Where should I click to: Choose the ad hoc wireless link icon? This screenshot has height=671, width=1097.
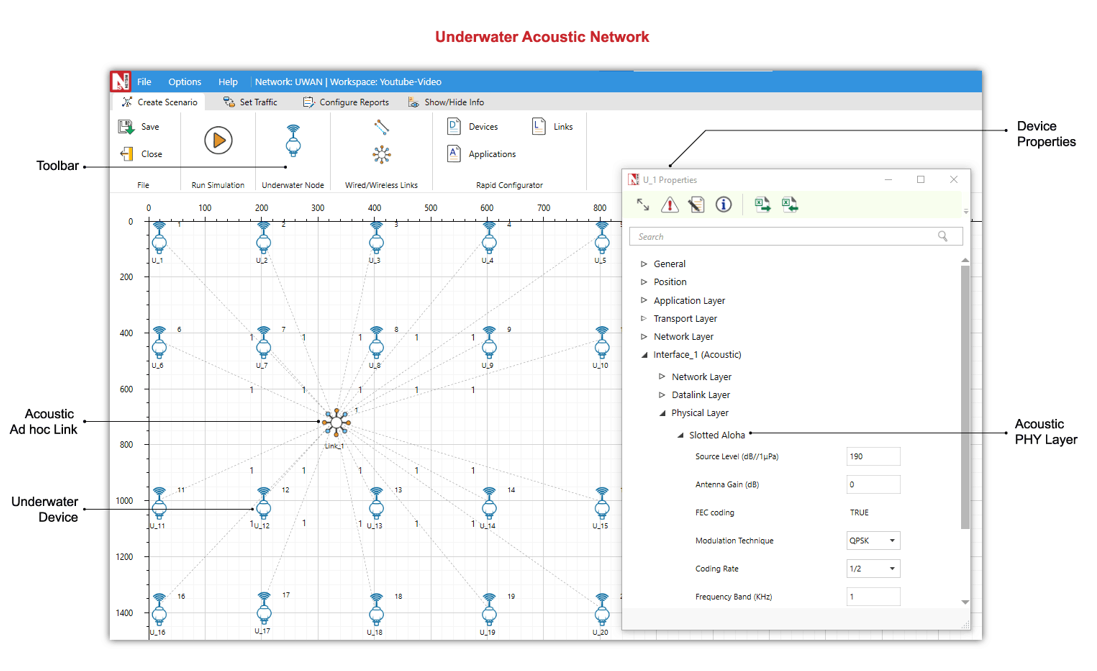(x=381, y=154)
